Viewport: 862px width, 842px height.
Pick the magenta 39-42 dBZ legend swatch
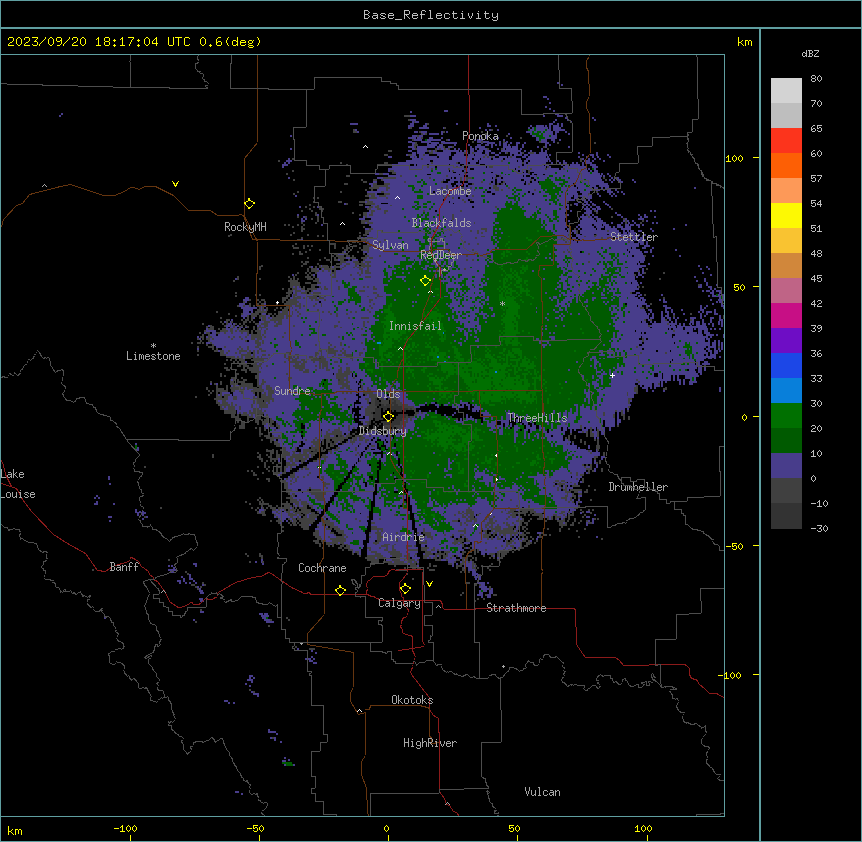coord(786,315)
